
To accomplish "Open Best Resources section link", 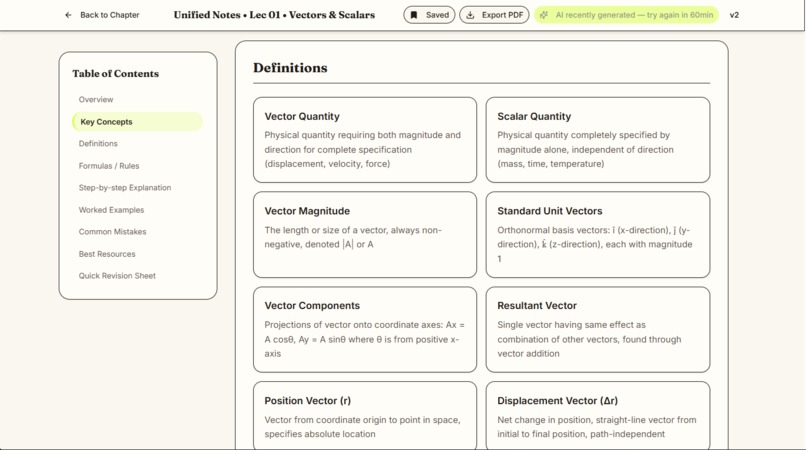I will coord(107,254).
